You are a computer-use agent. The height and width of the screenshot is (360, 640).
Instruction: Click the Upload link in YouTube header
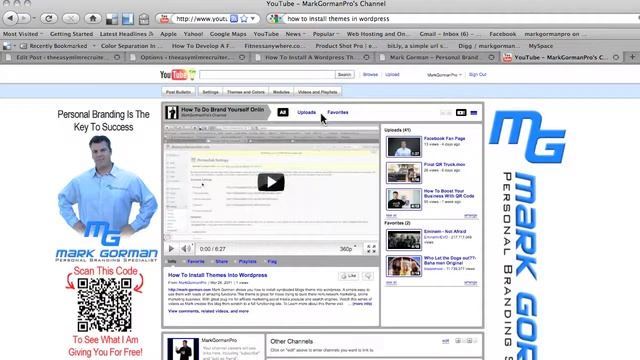point(392,75)
